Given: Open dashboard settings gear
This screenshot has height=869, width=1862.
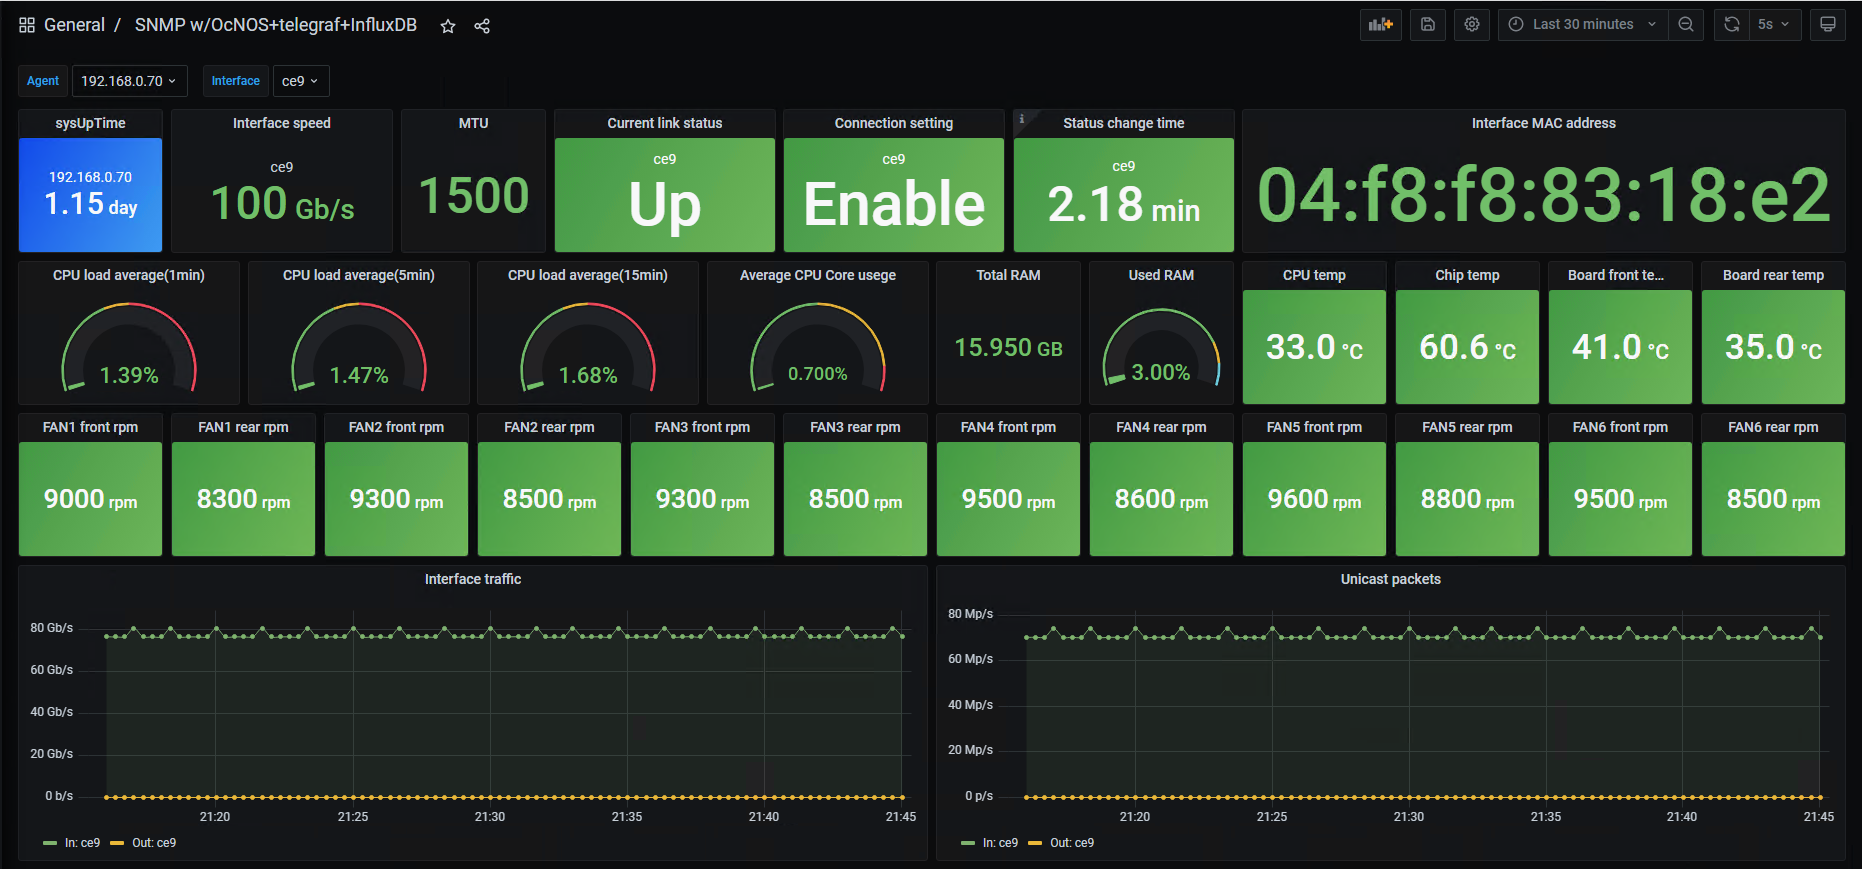Looking at the screenshot, I should pyautogui.click(x=1472, y=25).
